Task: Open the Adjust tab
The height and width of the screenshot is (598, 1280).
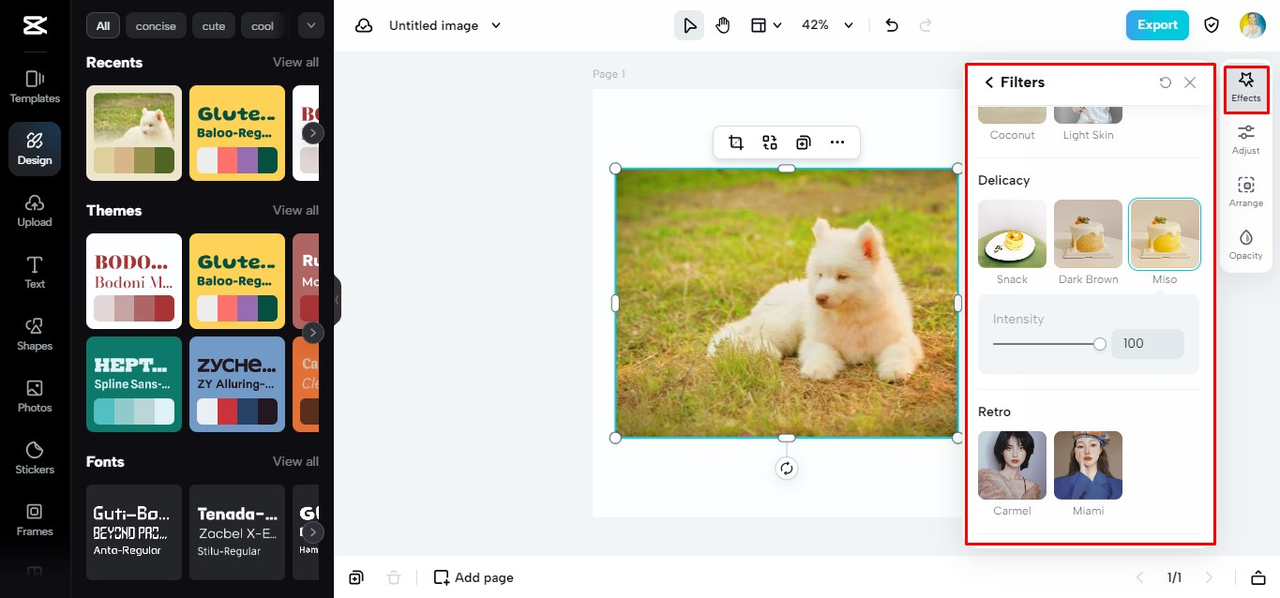Action: (1246, 139)
